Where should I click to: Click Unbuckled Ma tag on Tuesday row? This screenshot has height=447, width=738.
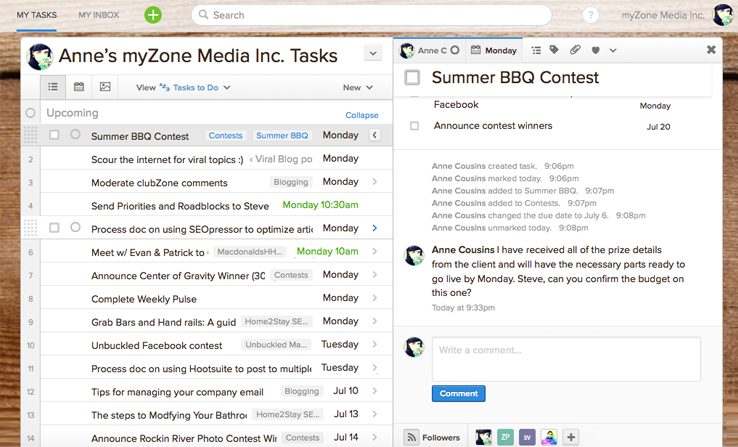click(x=276, y=344)
